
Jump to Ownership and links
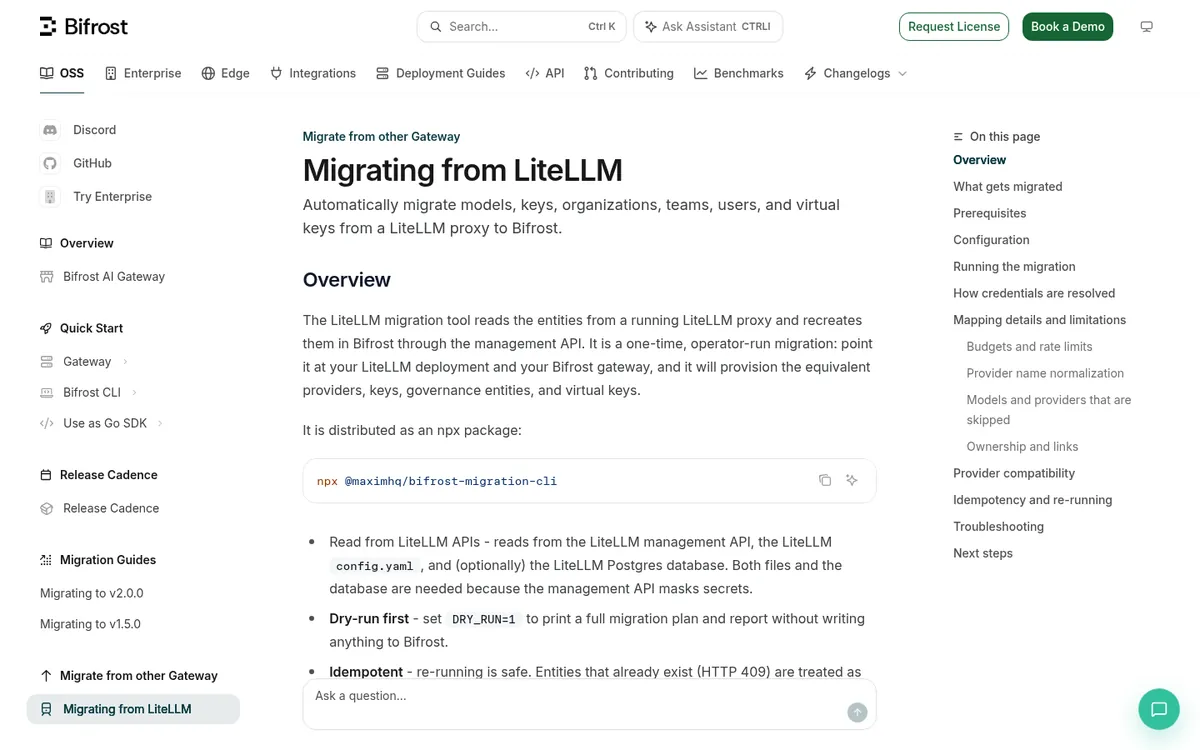1023,447
